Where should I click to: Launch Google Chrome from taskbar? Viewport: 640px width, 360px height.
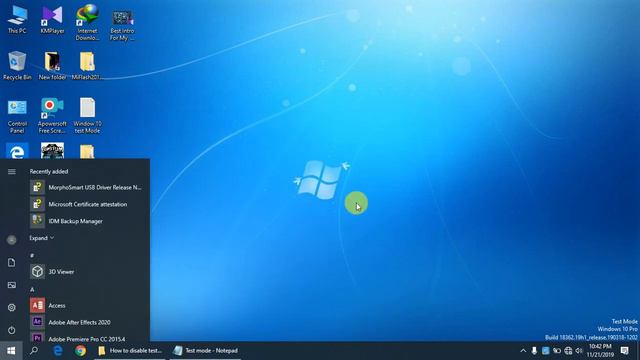click(x=80, y=351)
